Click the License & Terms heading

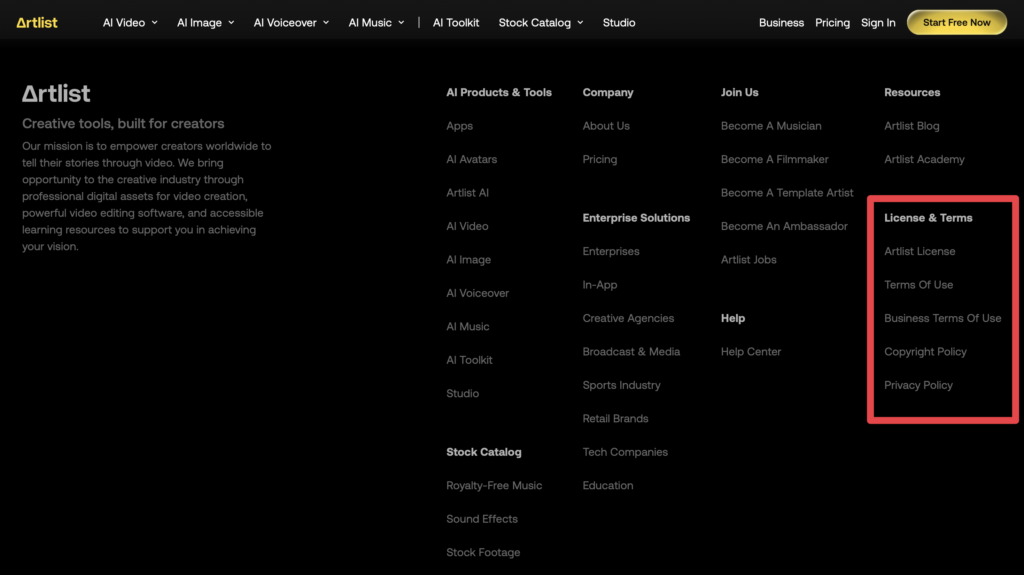pos(928,218)
